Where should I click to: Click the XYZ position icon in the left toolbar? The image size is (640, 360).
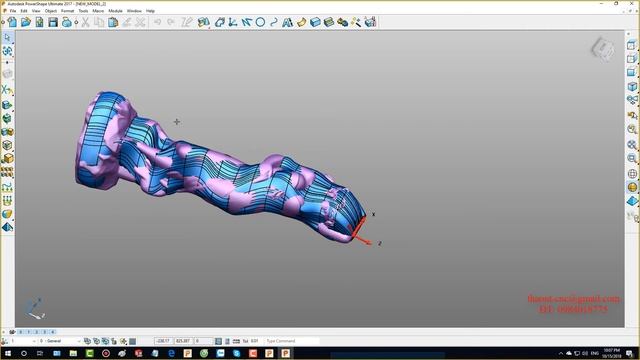[7, 89]
